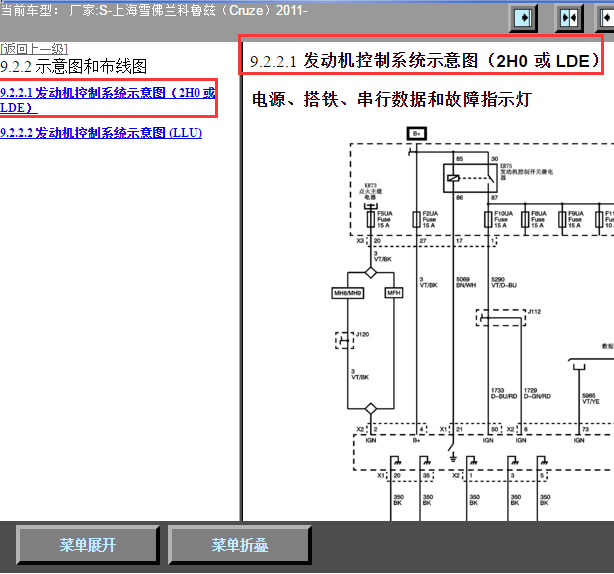This screenshot has height=574, width=614.
Task: Click the F2UA Fuse 15A label
Action: click(430, 219)
